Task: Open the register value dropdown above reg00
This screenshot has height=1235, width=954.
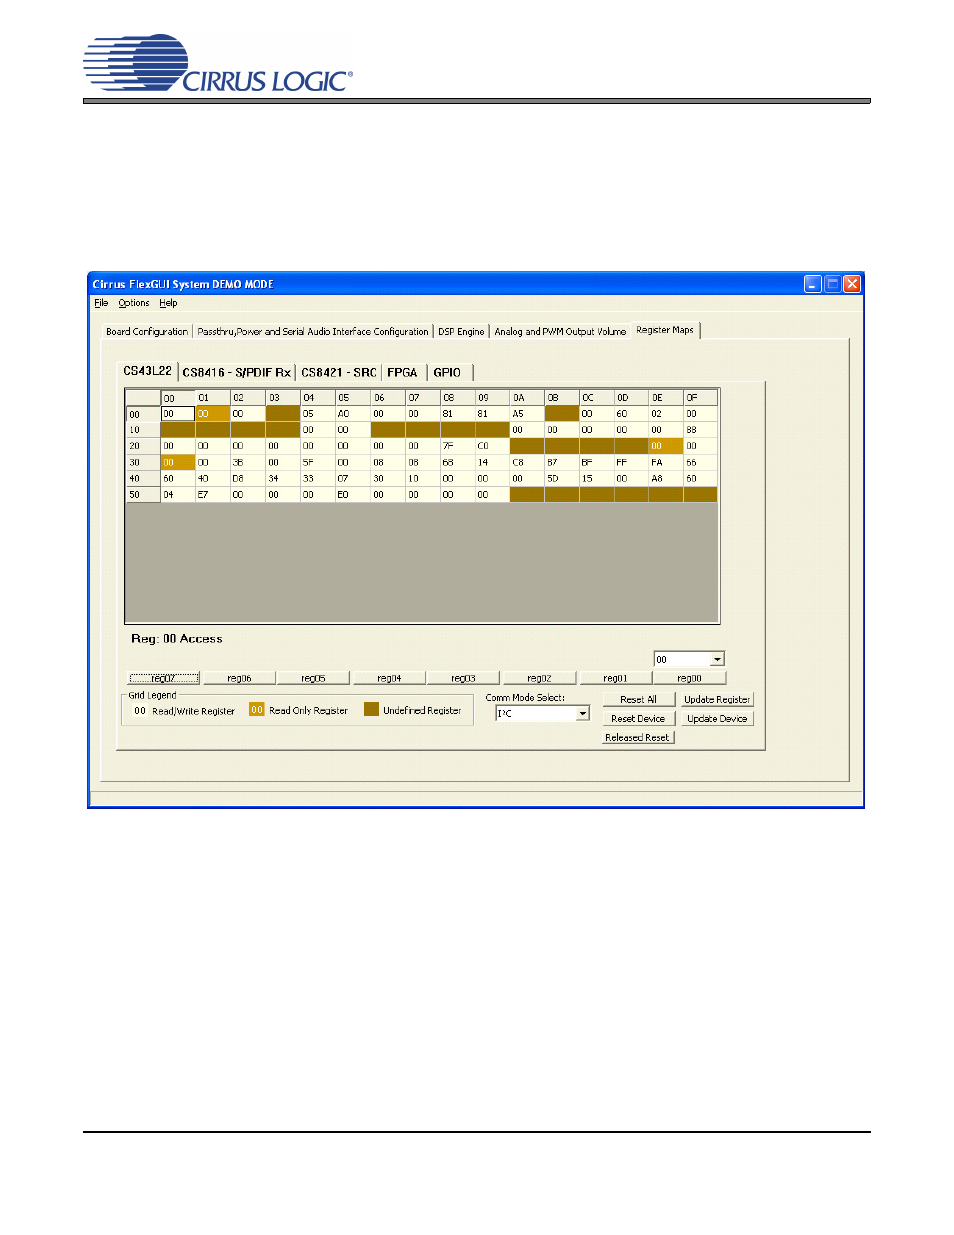Action: coord(717,659)
